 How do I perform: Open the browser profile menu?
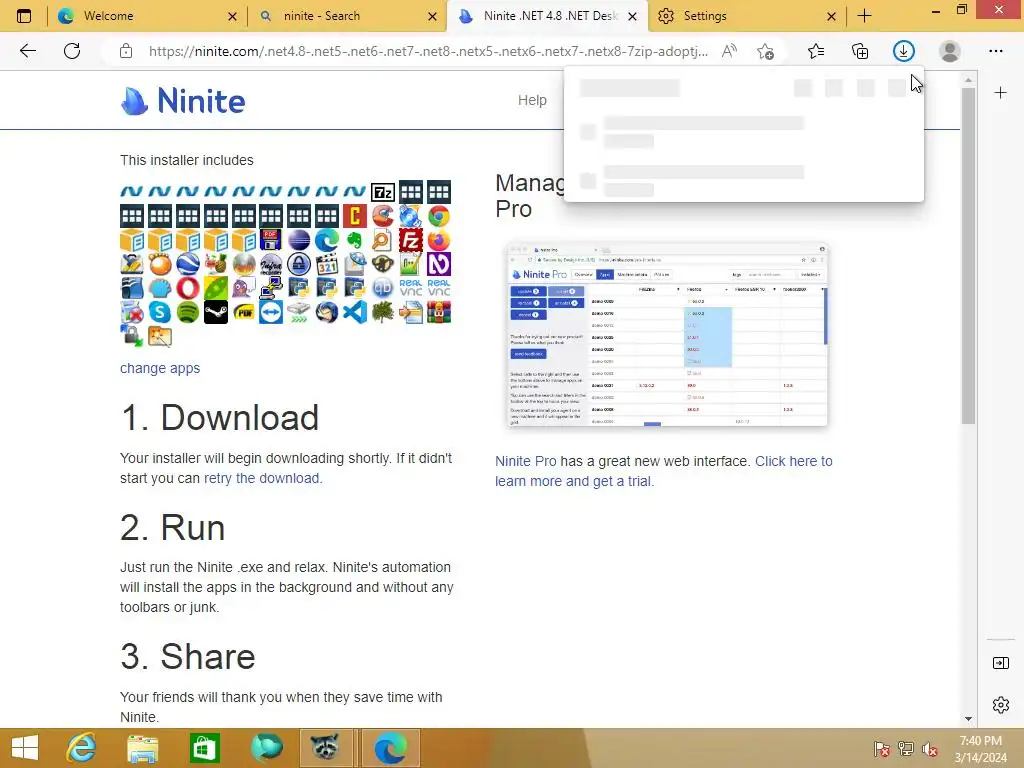click(950, 51)
